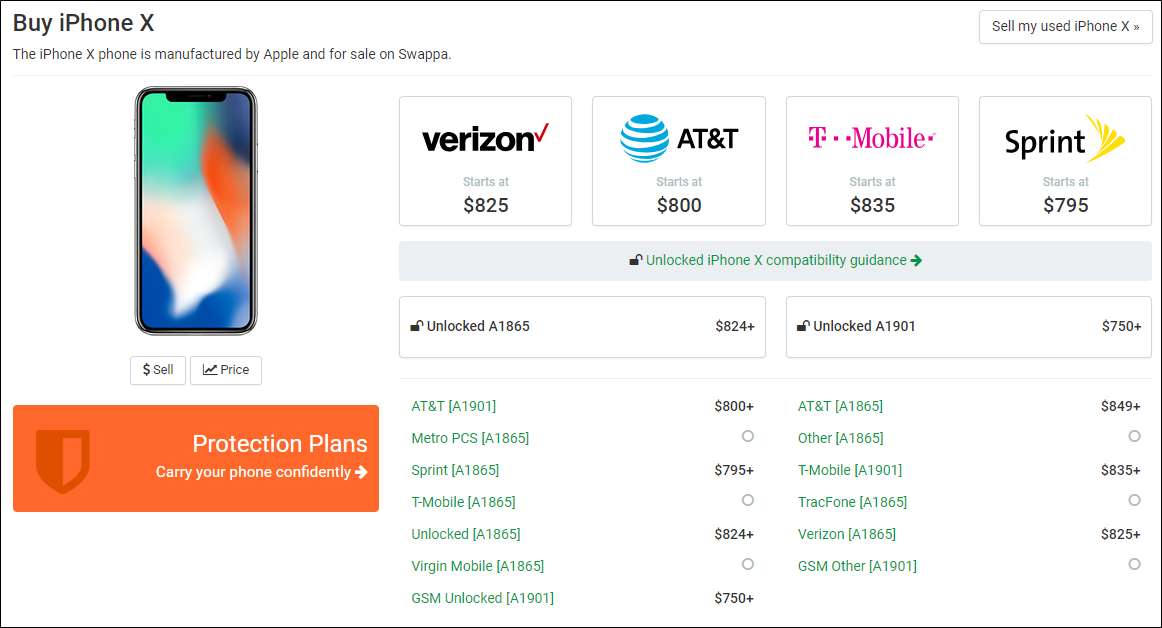Click the T-Mobile carrier logo
This screenshot has height=628, width=1162.
point(871,138)
